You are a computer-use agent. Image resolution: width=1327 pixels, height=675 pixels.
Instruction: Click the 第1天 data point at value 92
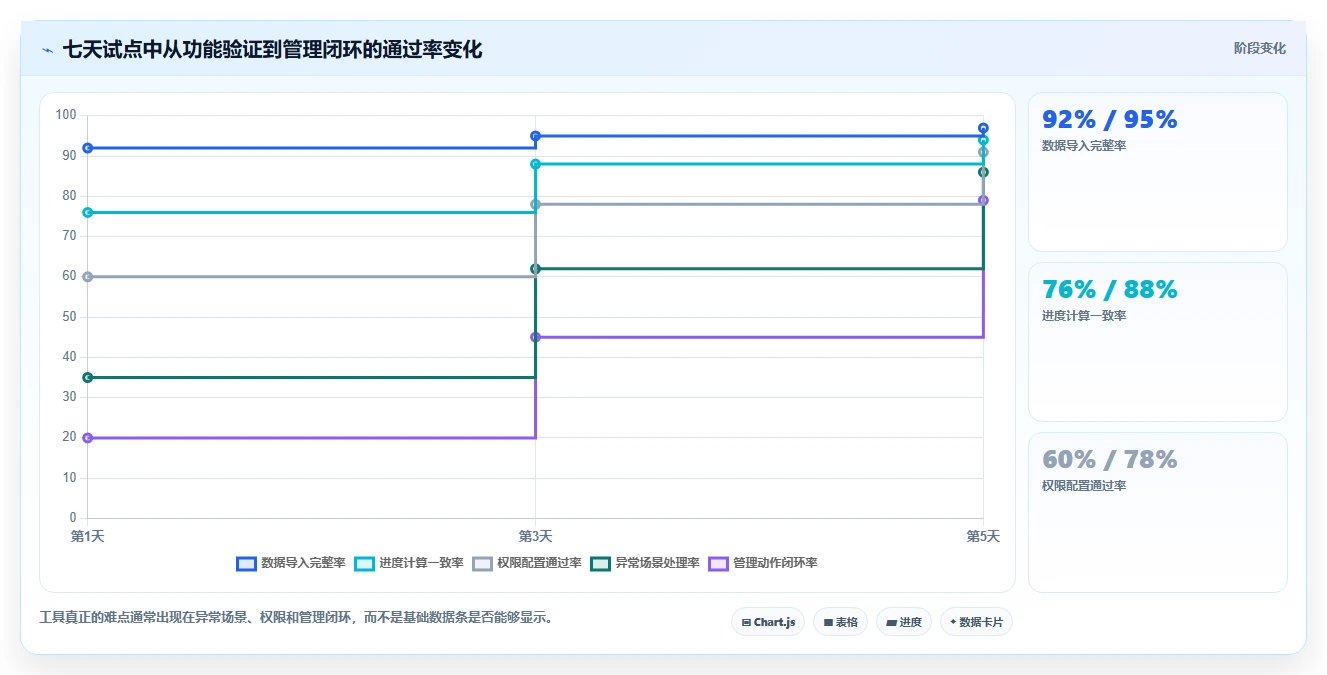coord(88,148)
